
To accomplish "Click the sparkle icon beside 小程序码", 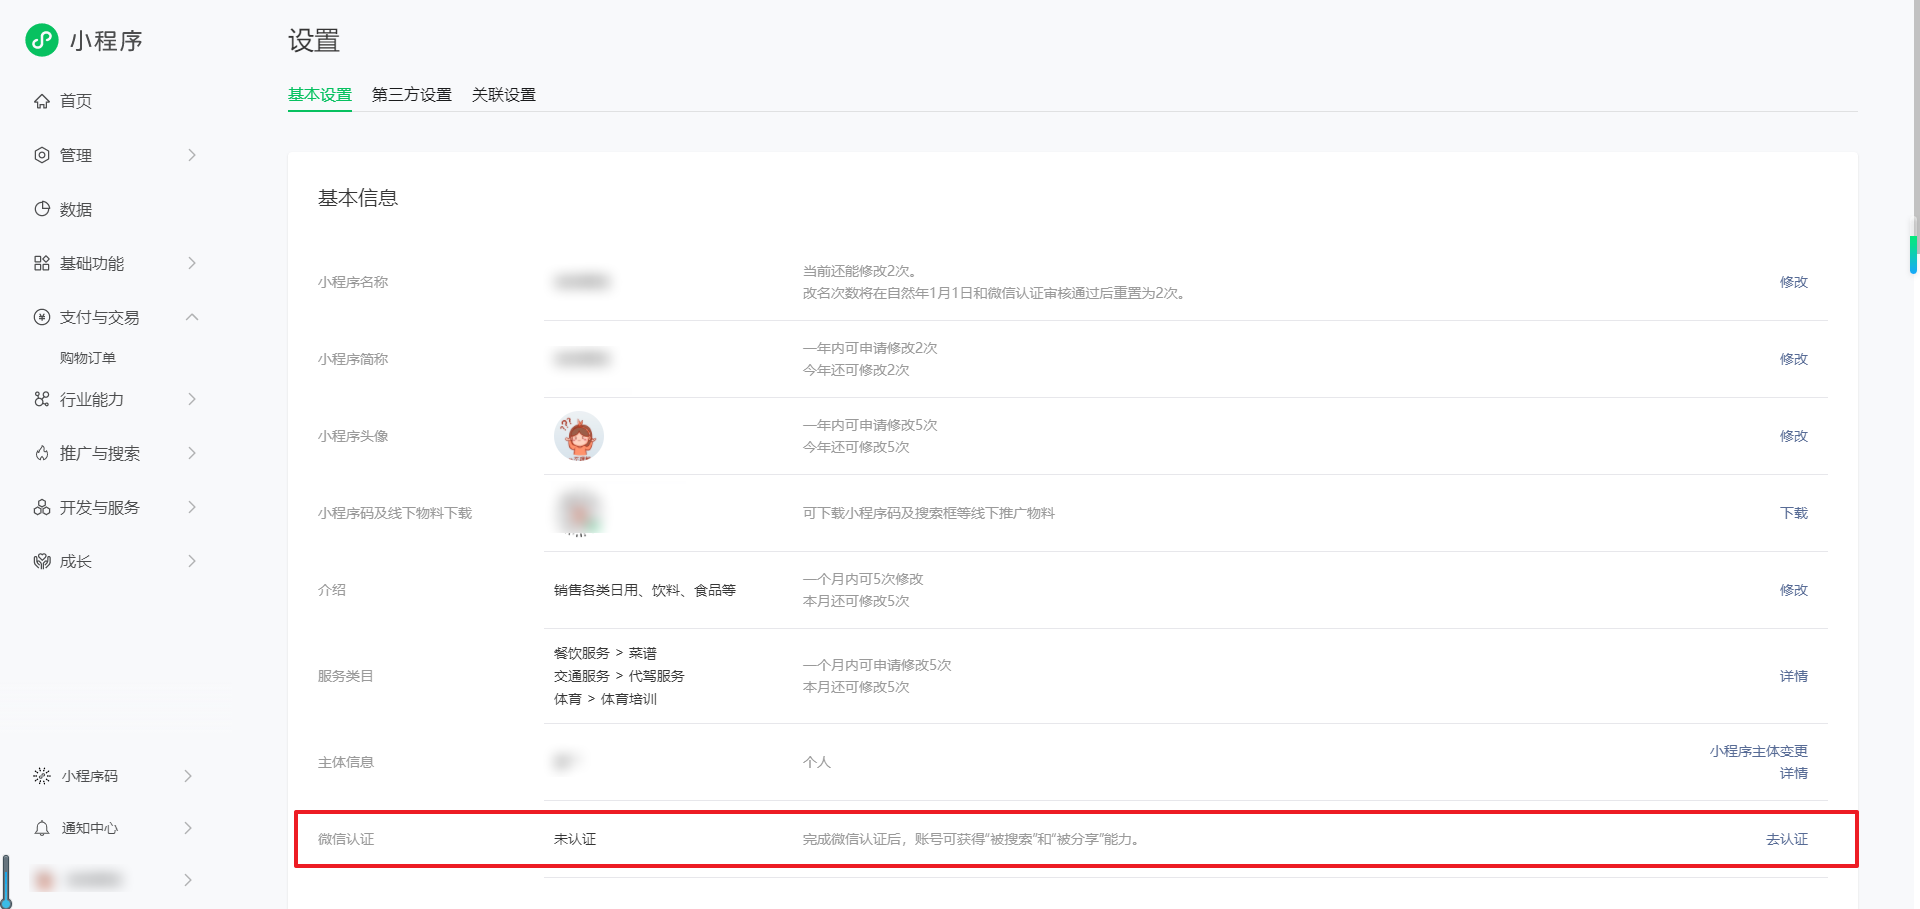I will pos(42,776).
